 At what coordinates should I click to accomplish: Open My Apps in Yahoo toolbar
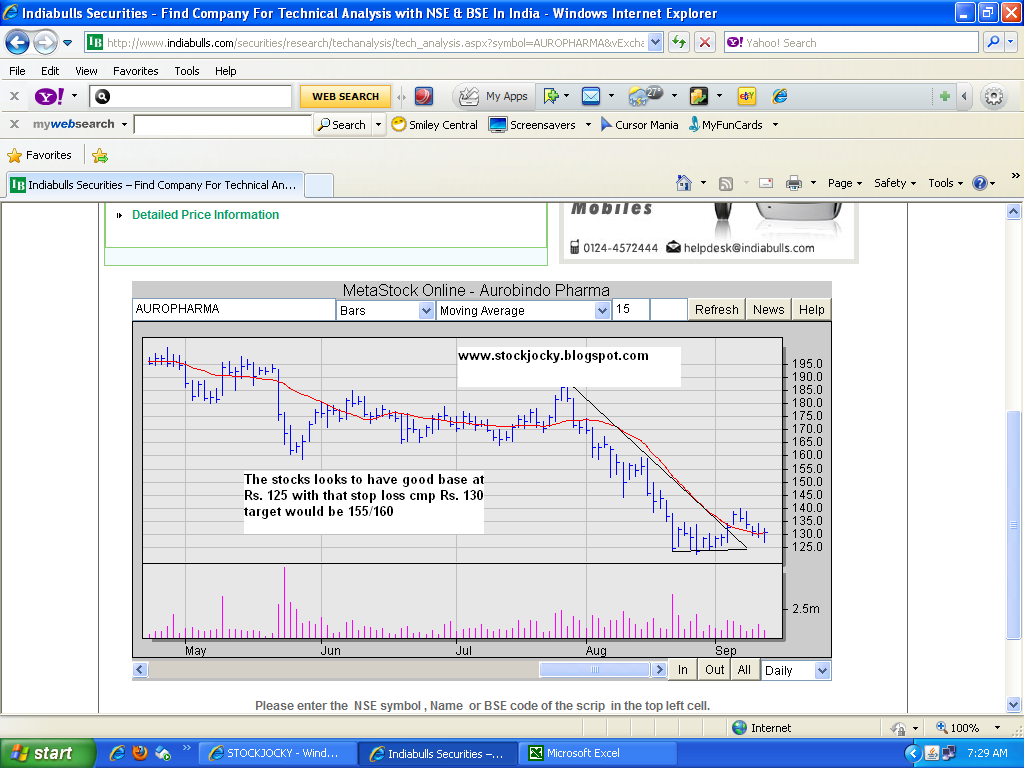(x=494, y=97)
